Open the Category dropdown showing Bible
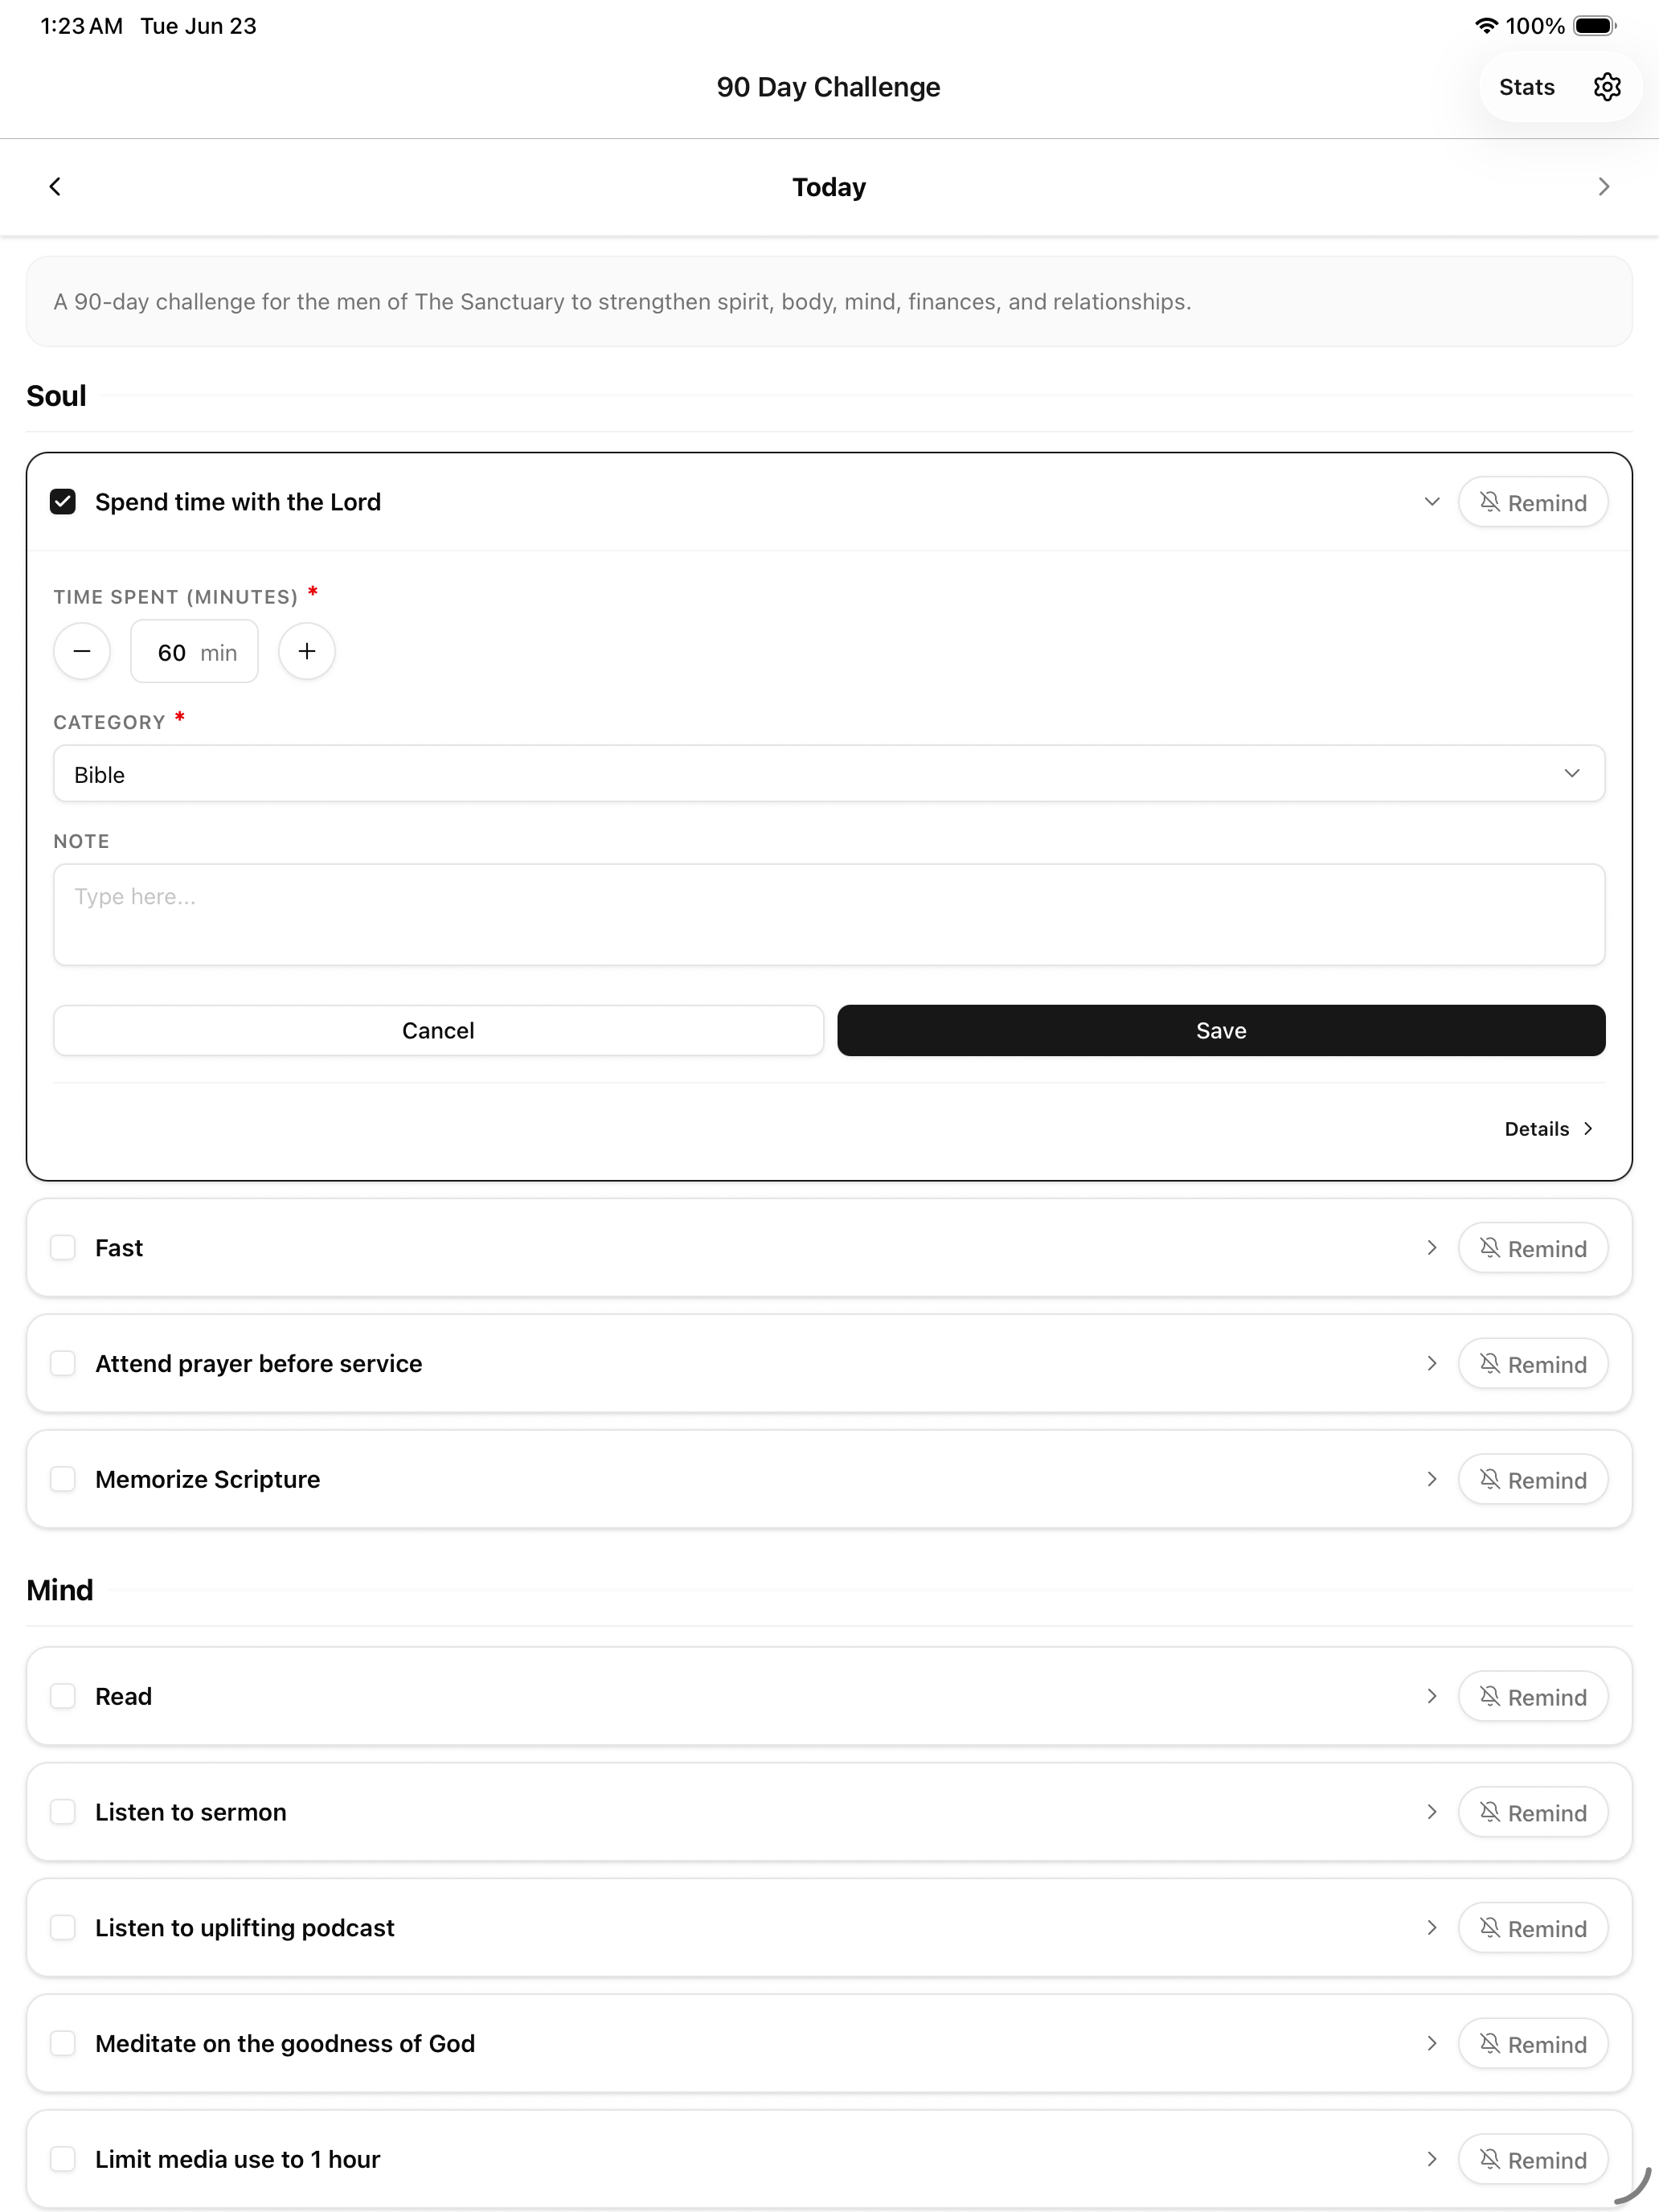 (x=829, y=774)
